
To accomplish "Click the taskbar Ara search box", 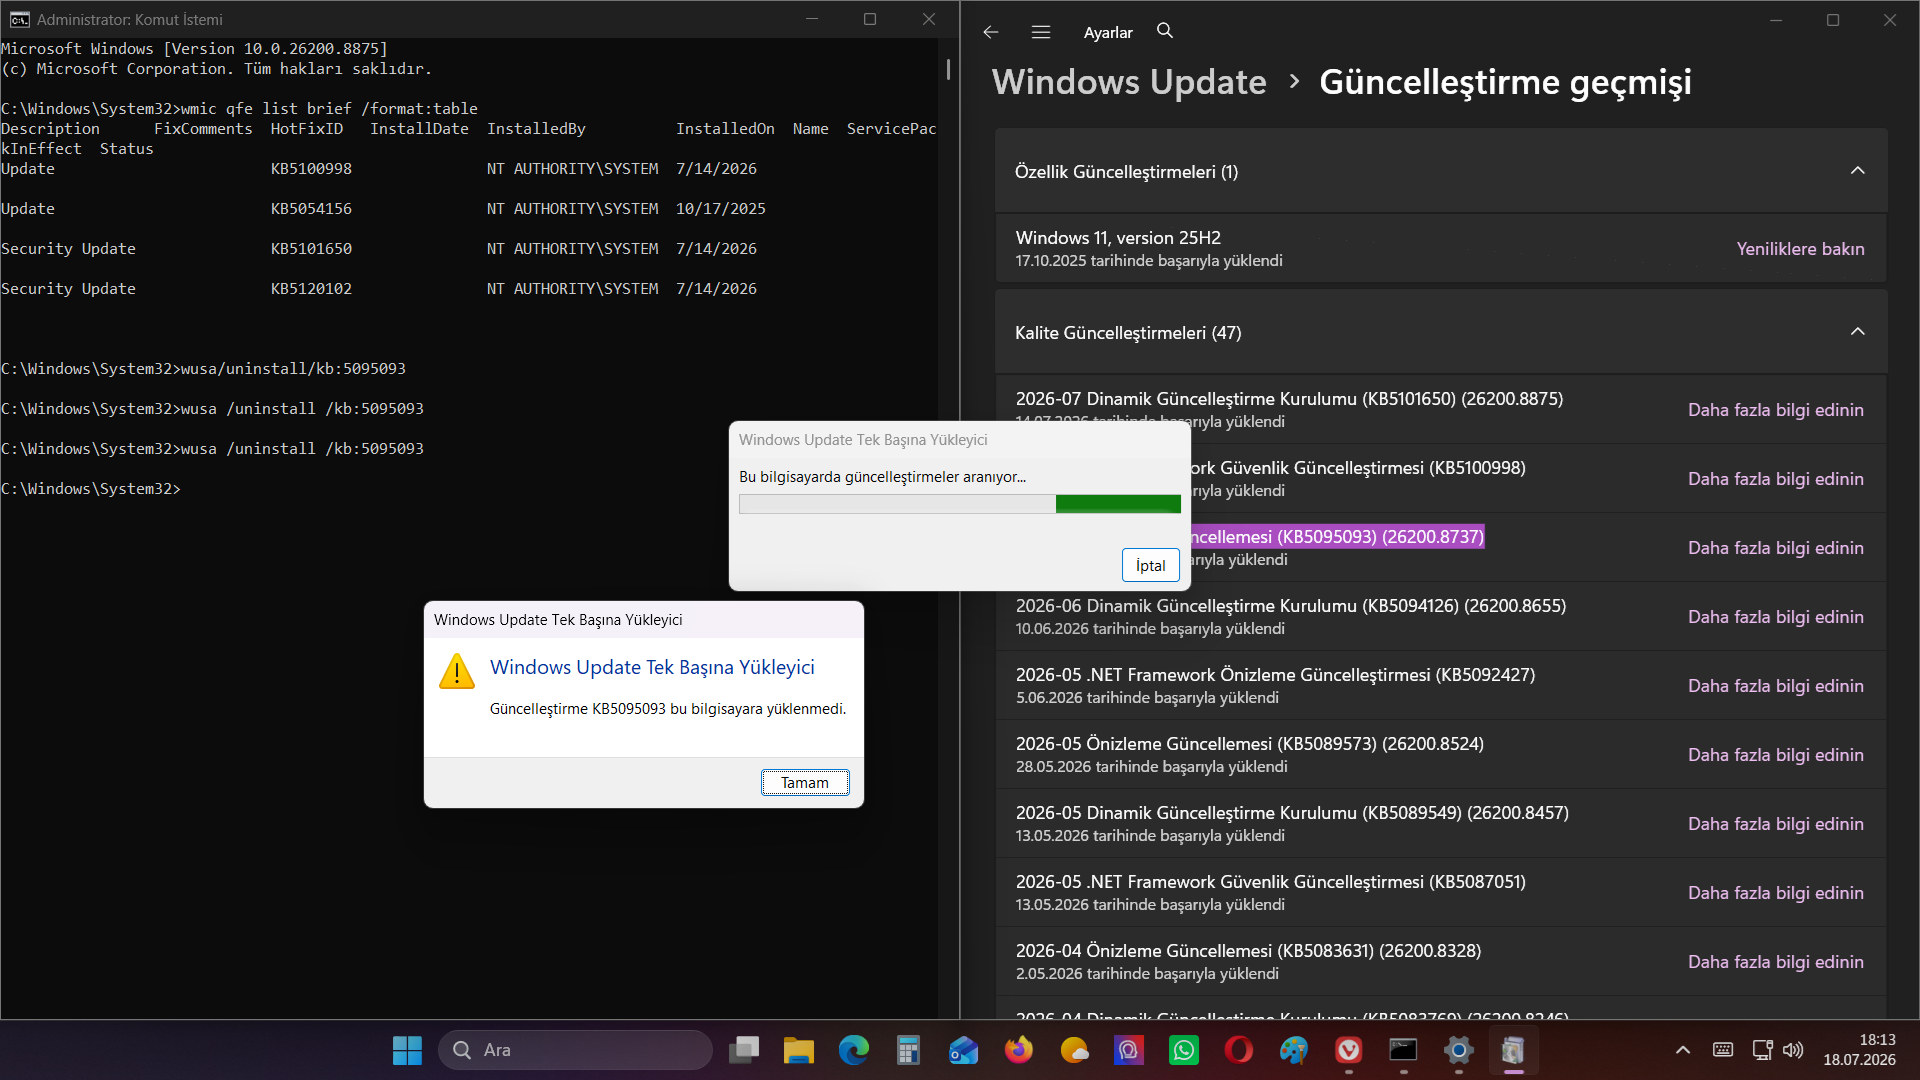I will tap(575, 1050).
